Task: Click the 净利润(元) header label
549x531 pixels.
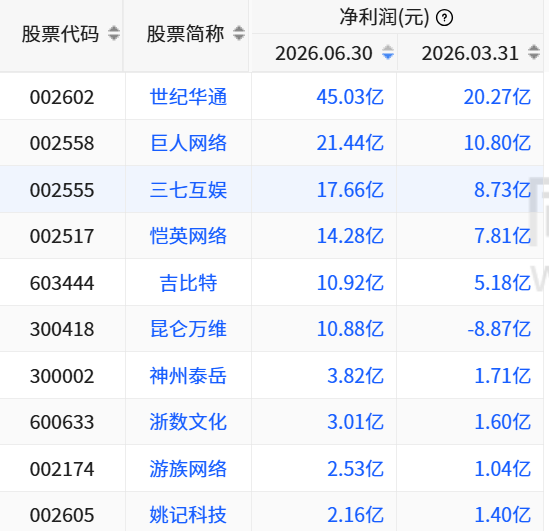Action: click(x=384, y=17)
